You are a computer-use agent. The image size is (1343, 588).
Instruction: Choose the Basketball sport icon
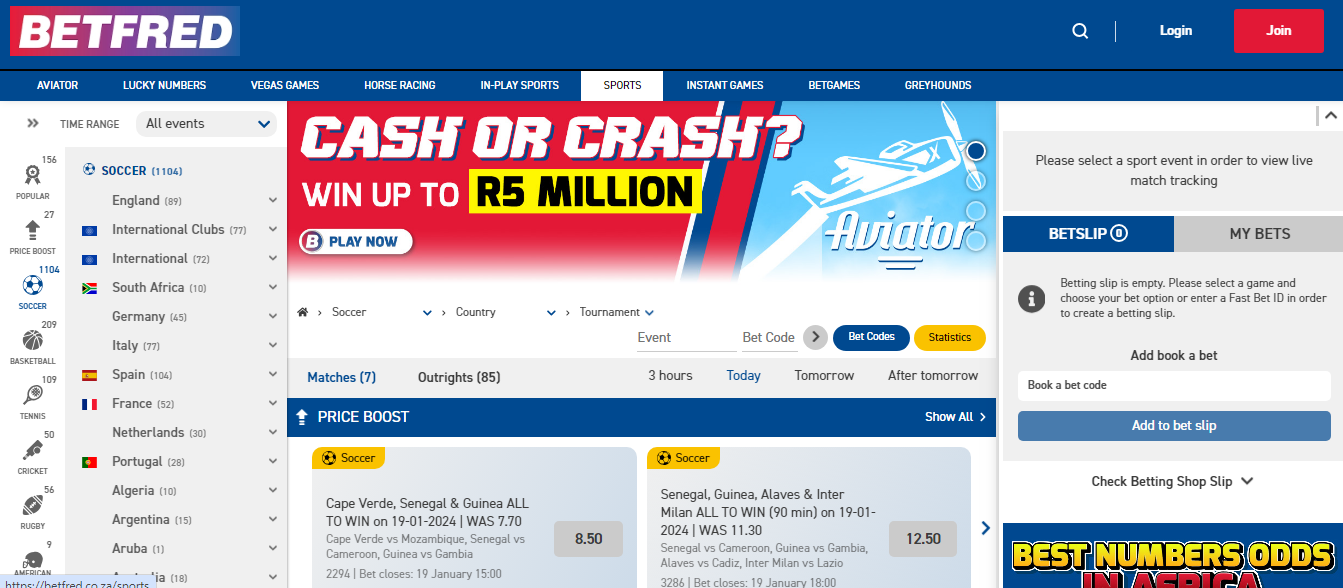pos(32,341)
